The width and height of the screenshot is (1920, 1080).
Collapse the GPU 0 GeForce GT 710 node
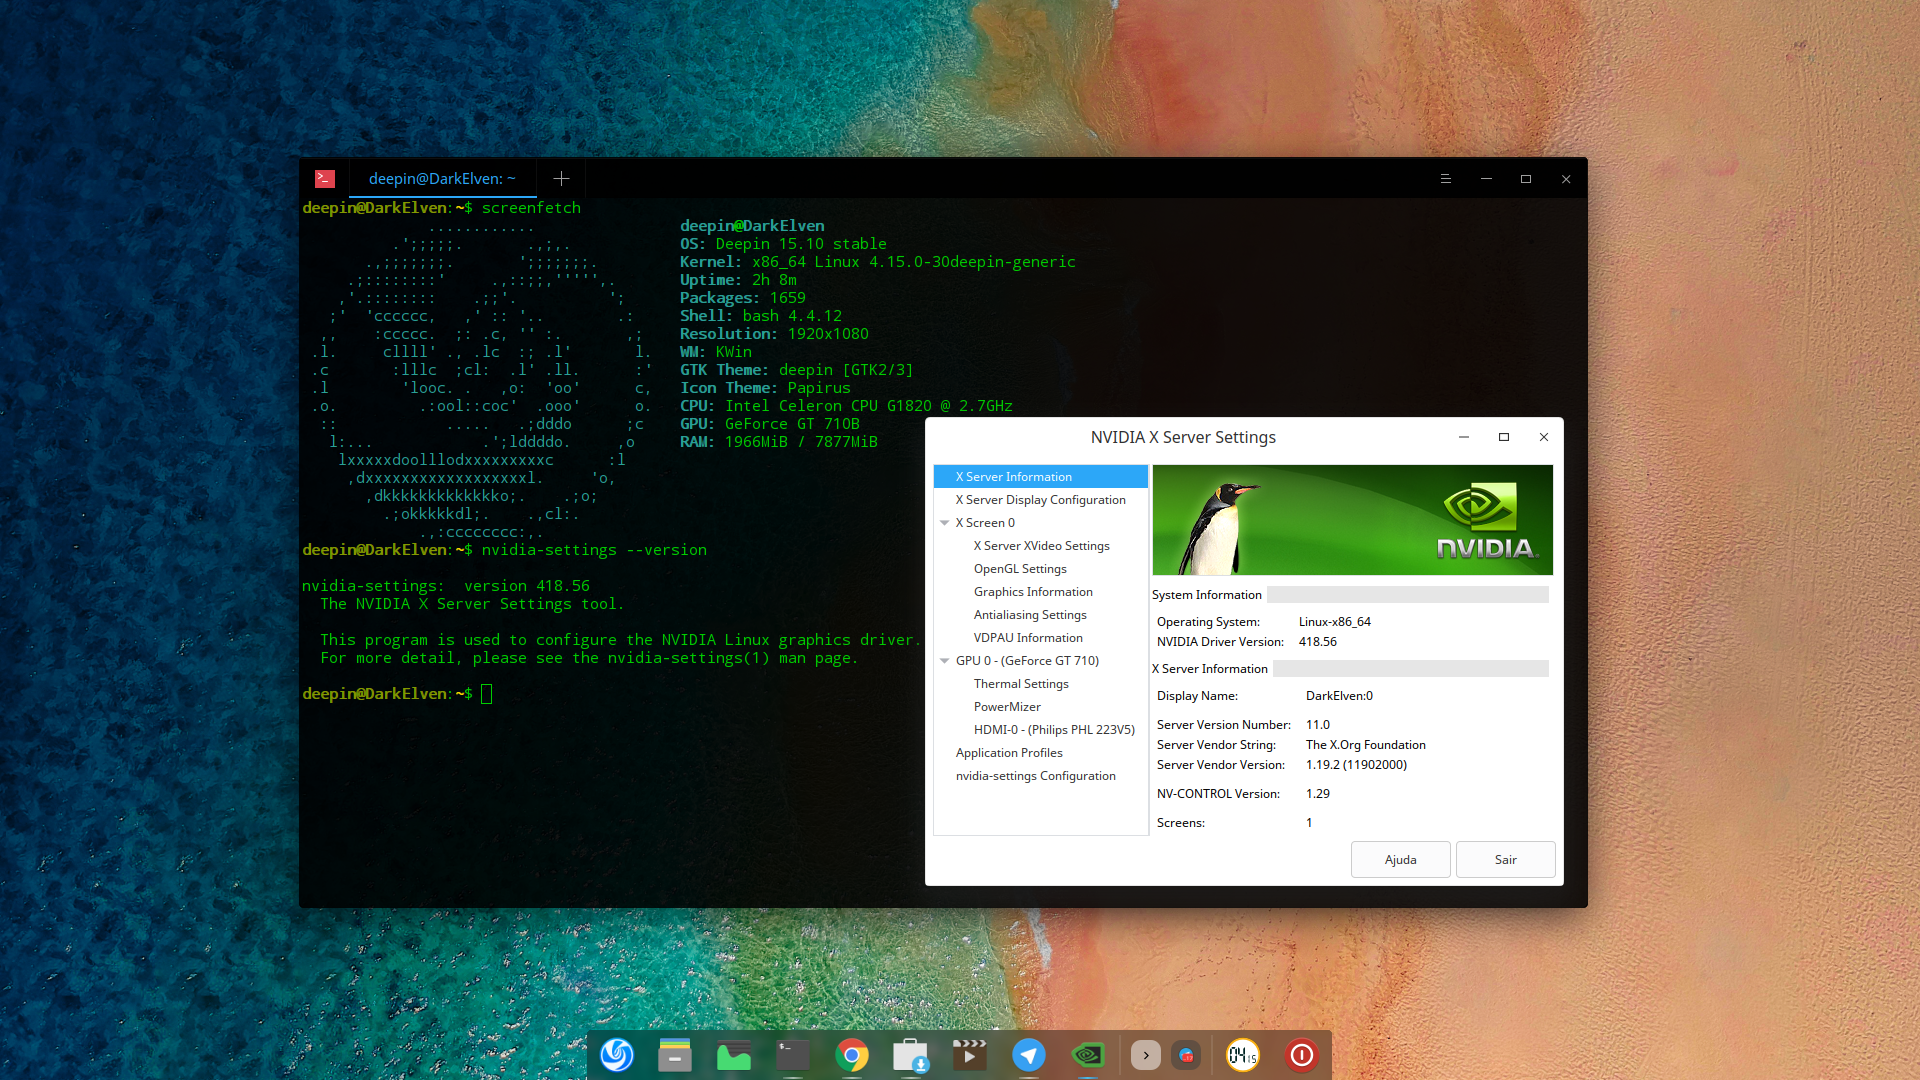[944, 661]
